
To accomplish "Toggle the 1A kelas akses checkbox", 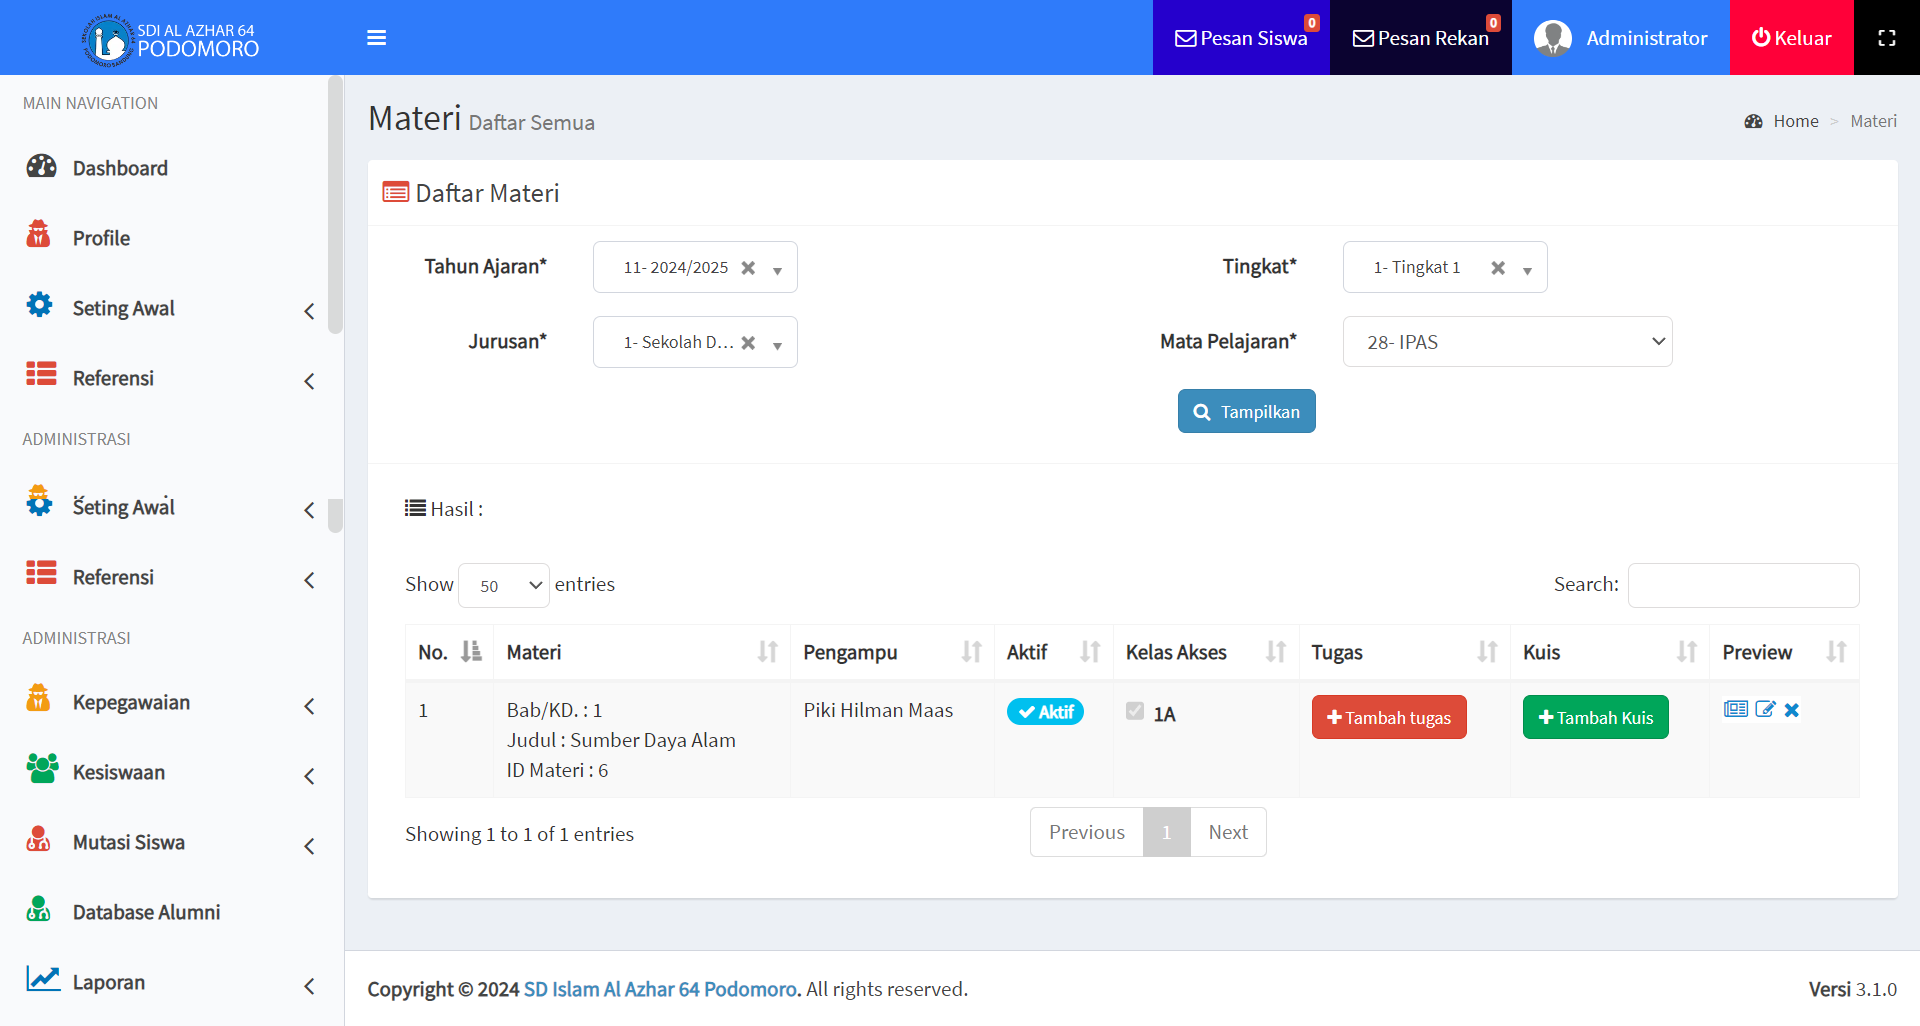I will pos(1135,711).
